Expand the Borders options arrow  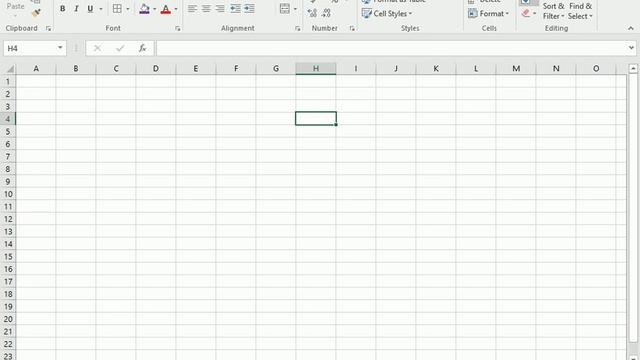pyautogui.click(x=128, y=9)
